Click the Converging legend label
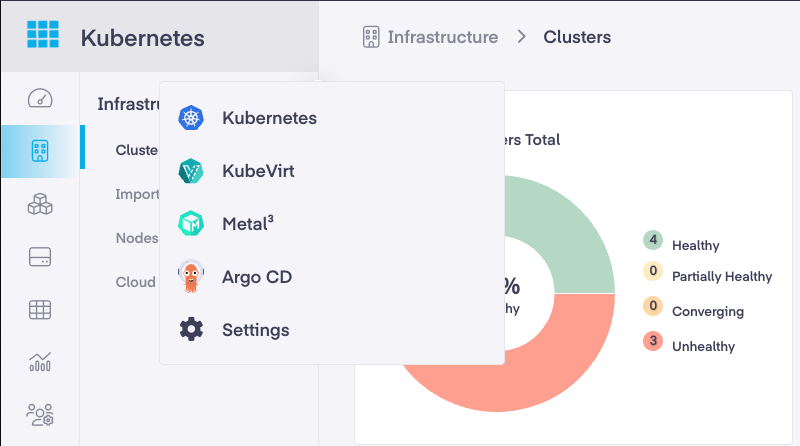The image size is (800, 446). (x=708, y=311)
